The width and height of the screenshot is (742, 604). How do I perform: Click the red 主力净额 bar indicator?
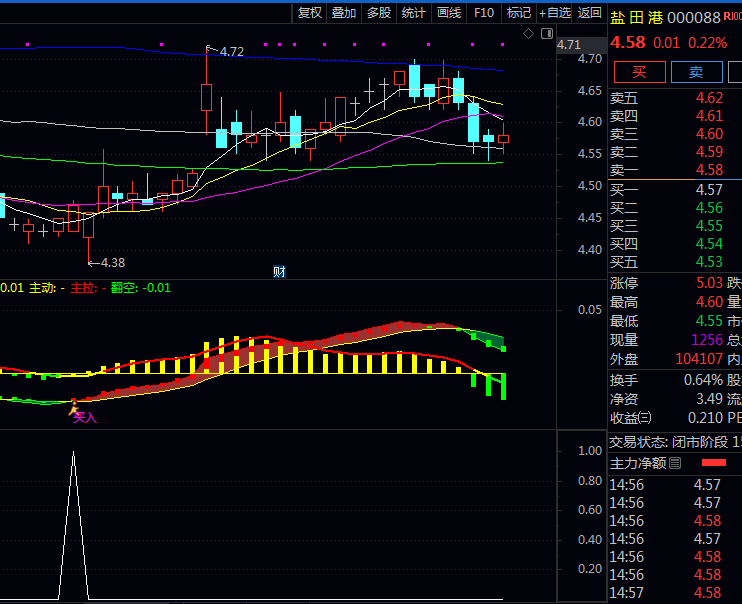coord(713,463)
